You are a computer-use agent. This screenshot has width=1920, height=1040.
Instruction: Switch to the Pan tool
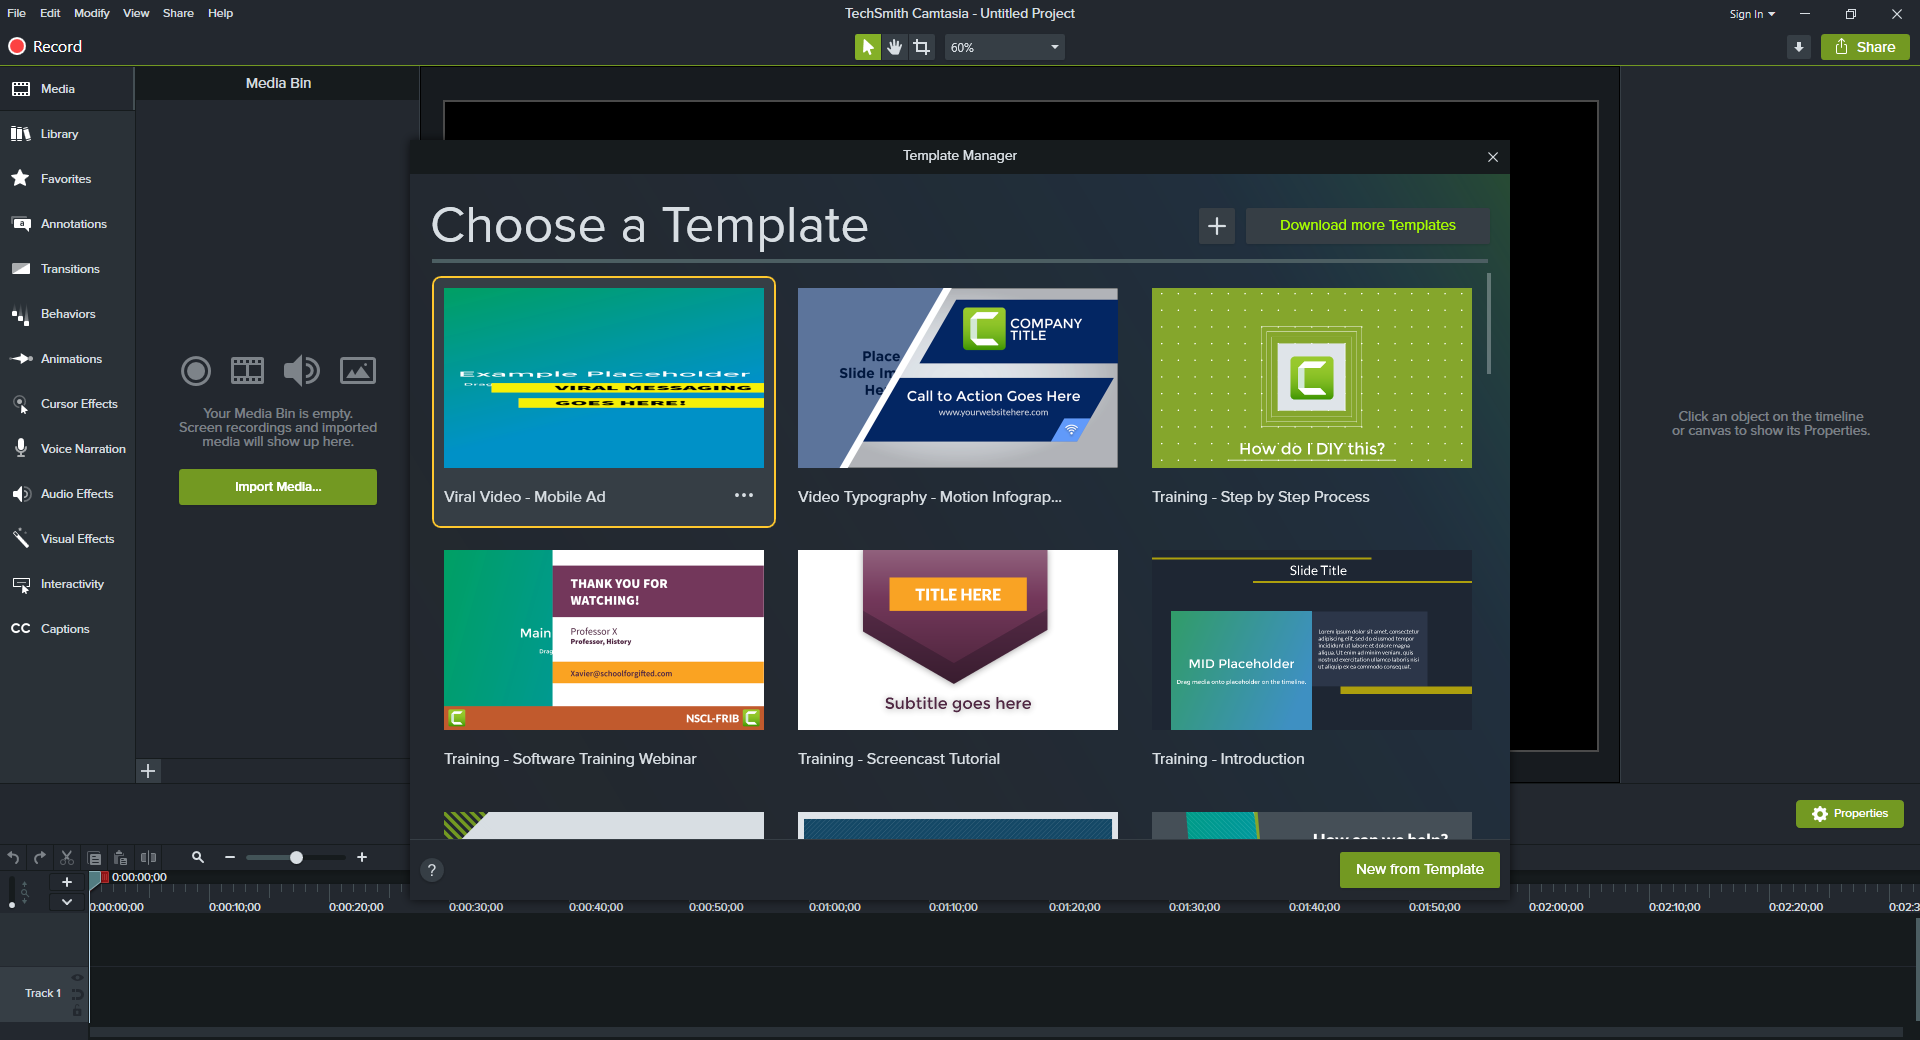pos(894,46)
